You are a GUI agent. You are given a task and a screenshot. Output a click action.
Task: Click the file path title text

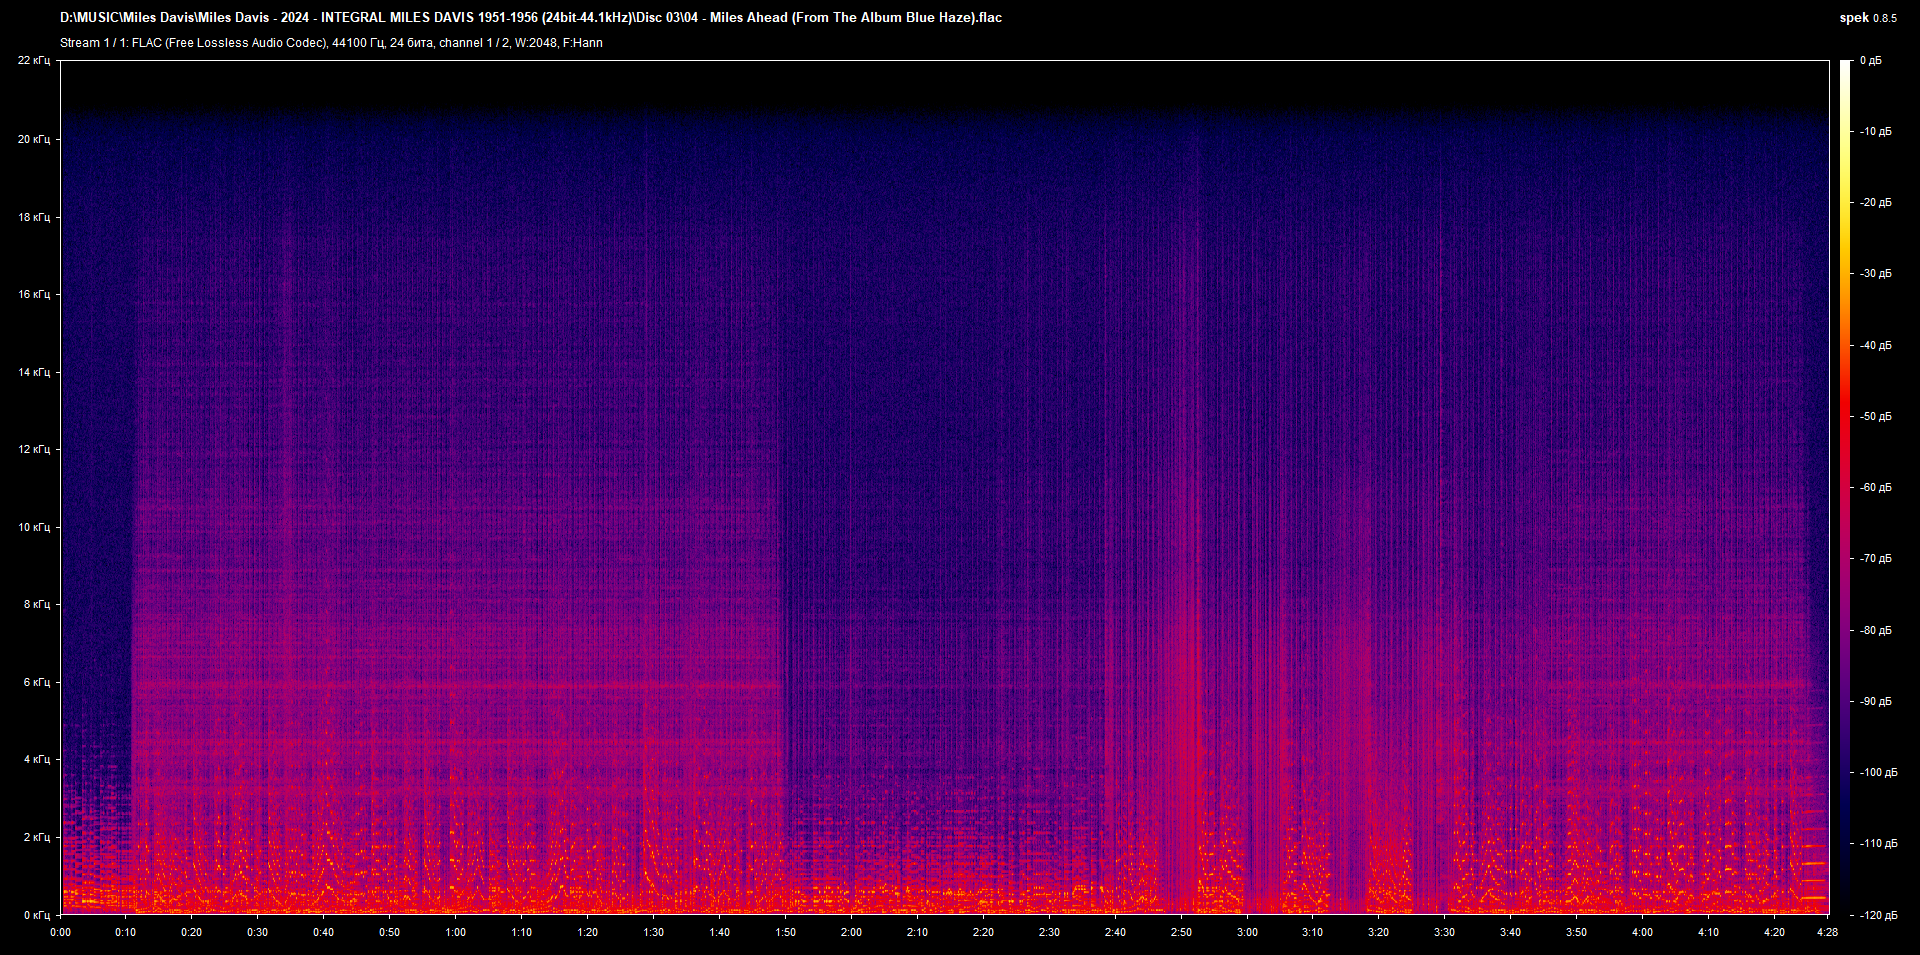(x=531, y=17)
